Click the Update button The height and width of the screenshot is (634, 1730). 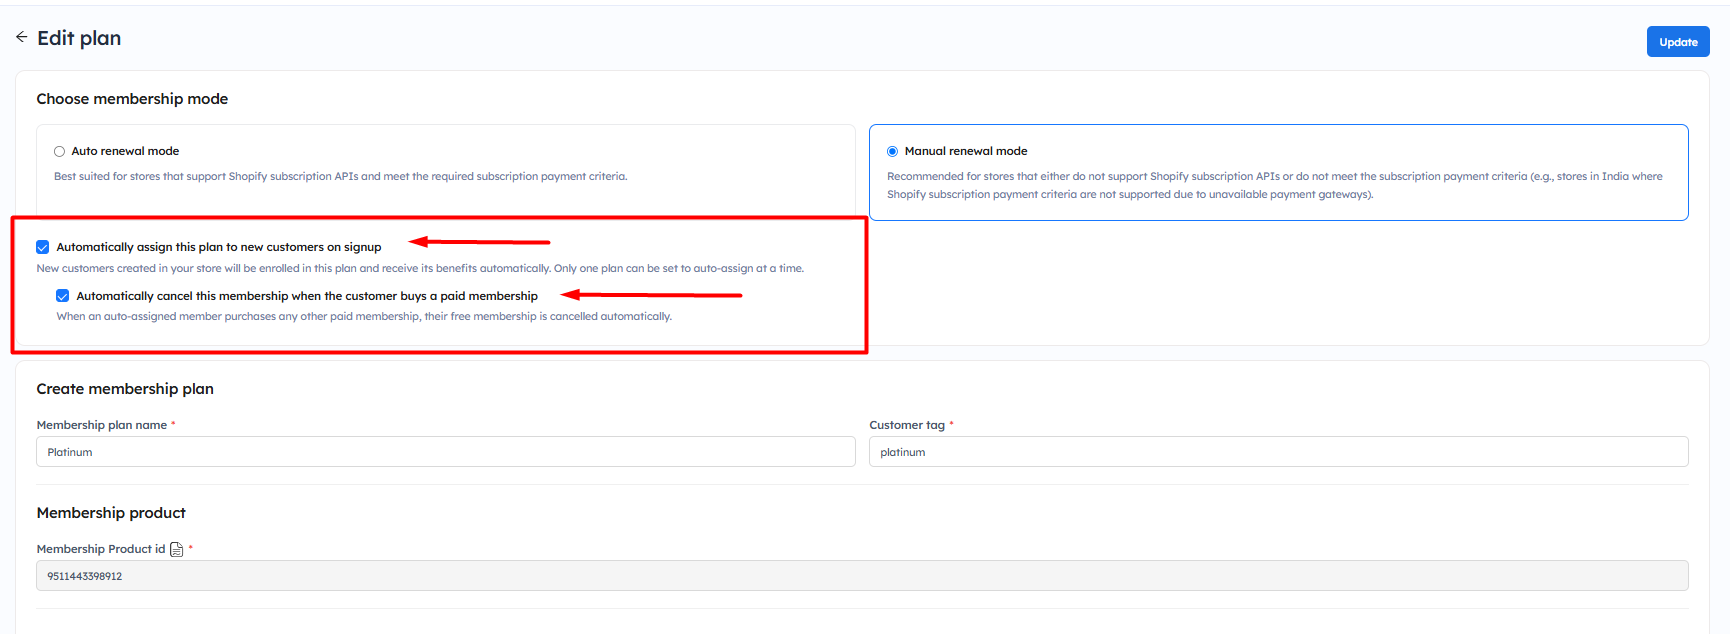tap(1678, 42)
